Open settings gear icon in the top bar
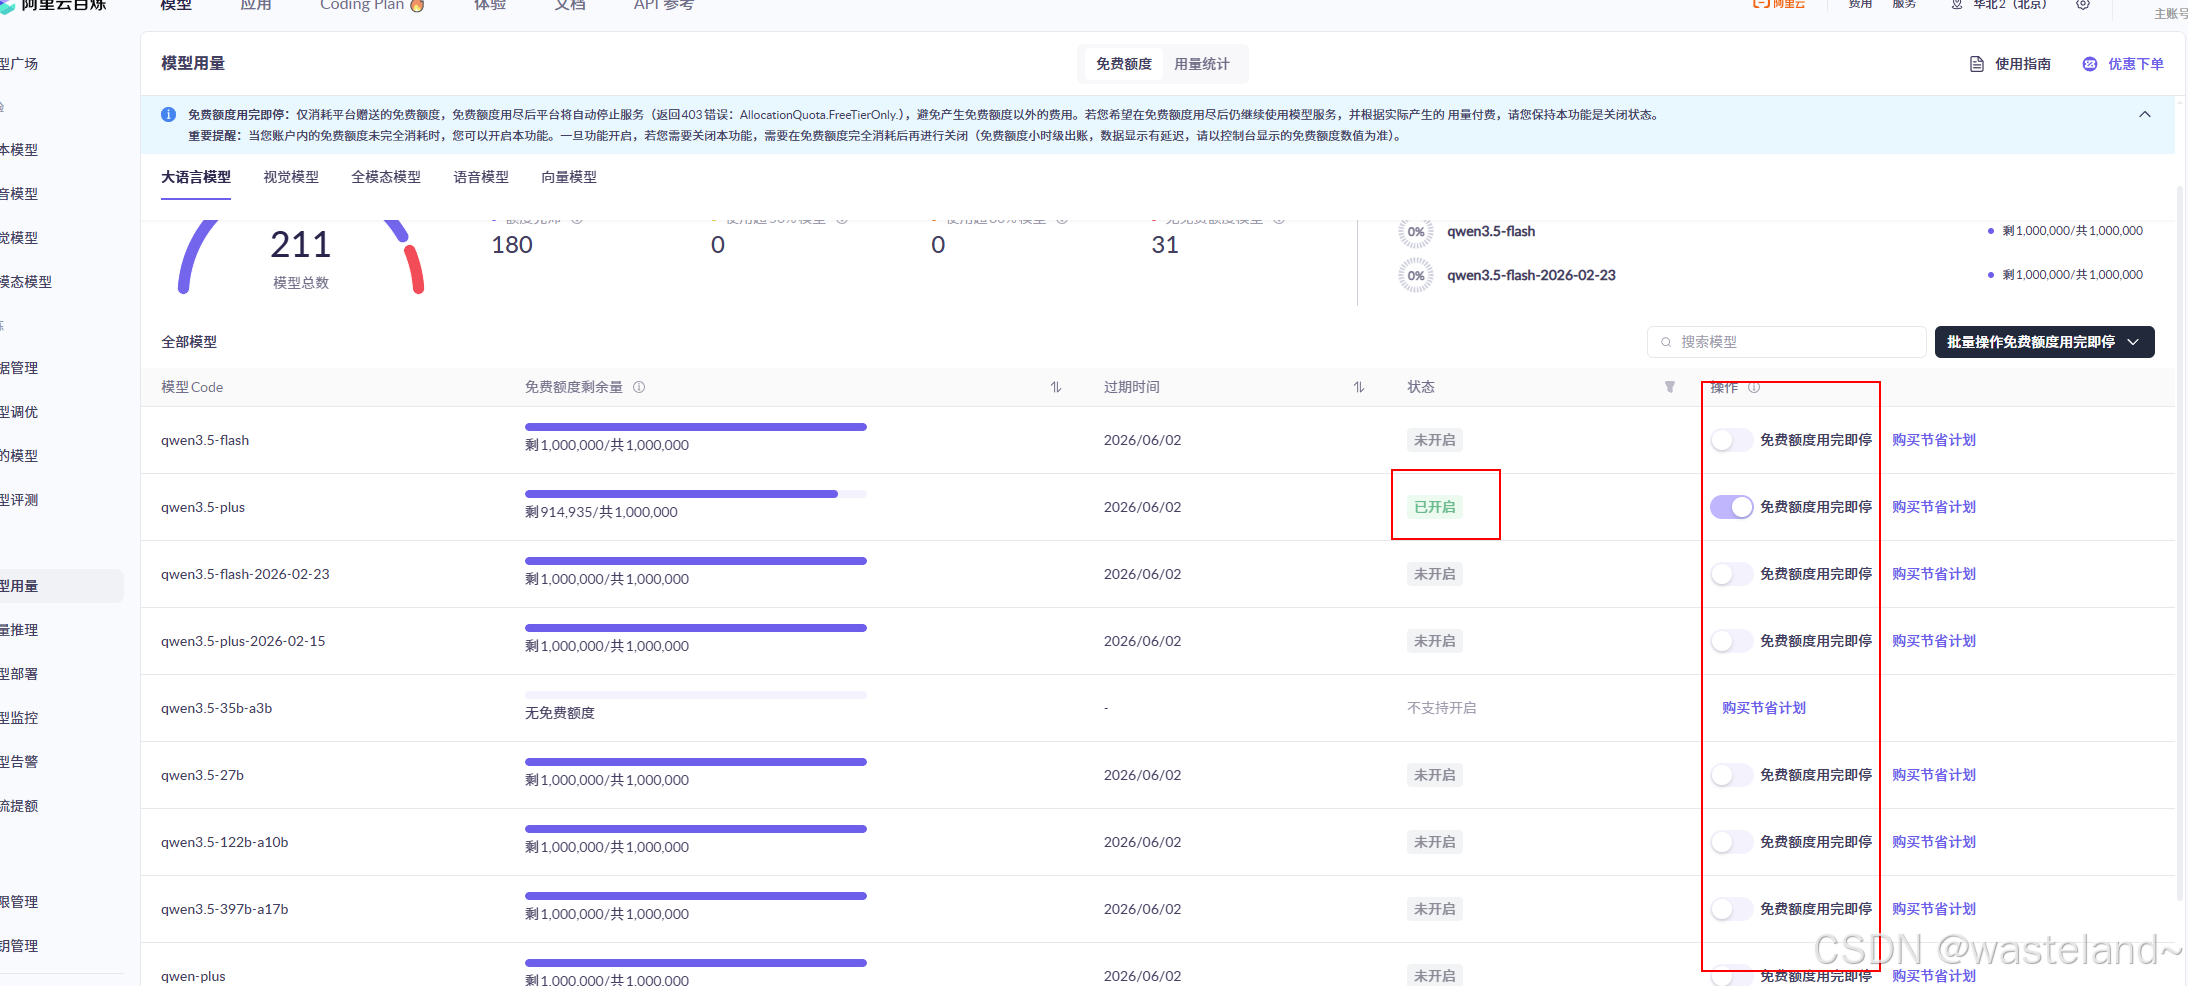Image resolution: width=2188 pixels, height=986 pixels. (x=2083, y=4)
